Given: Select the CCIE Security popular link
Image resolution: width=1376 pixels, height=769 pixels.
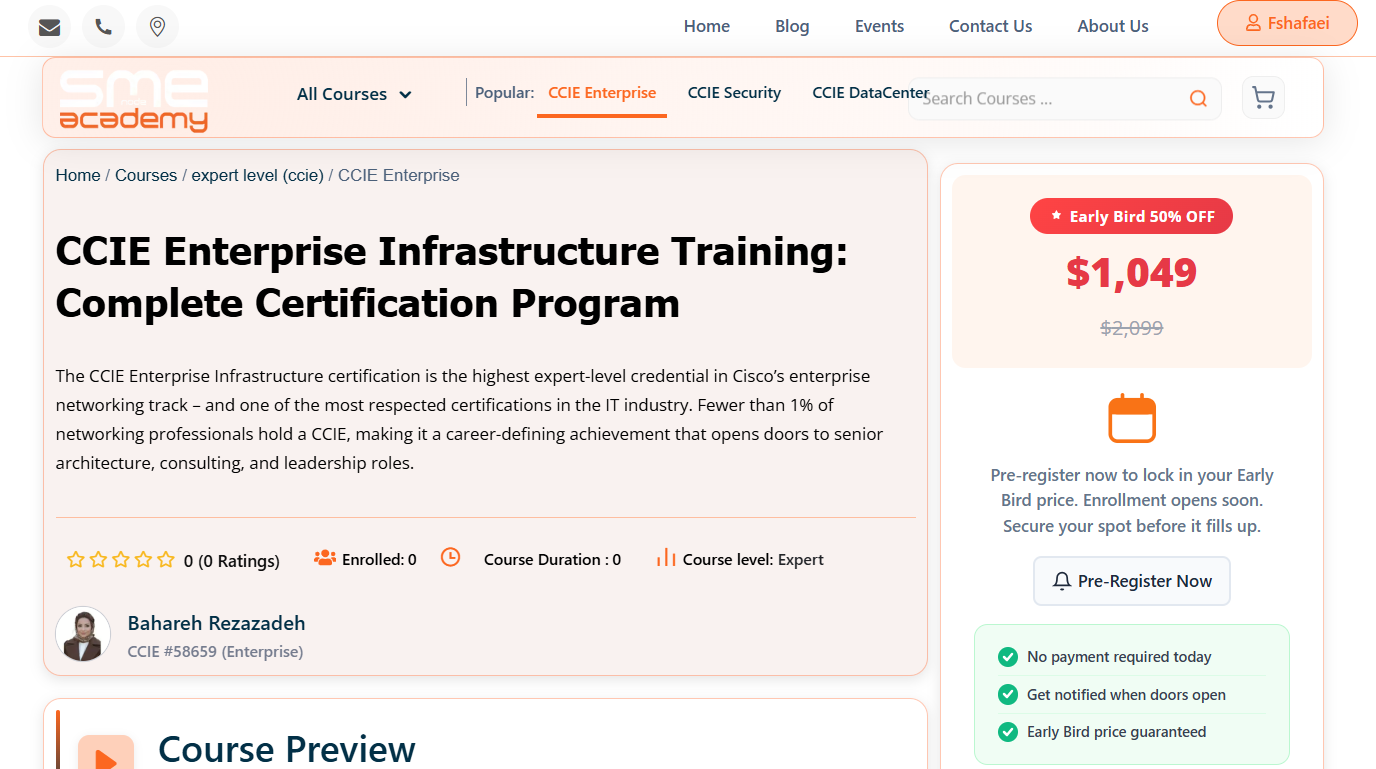Looking at the screenshot, I should (734, 93).
